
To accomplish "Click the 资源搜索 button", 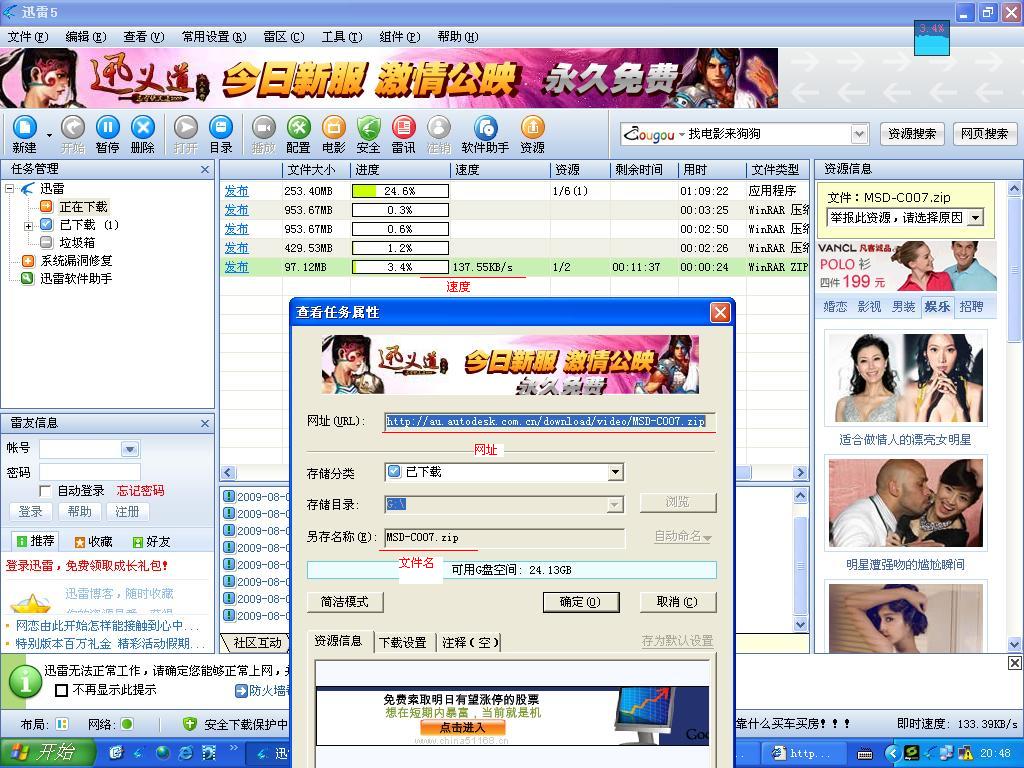I will pos(912,135).
